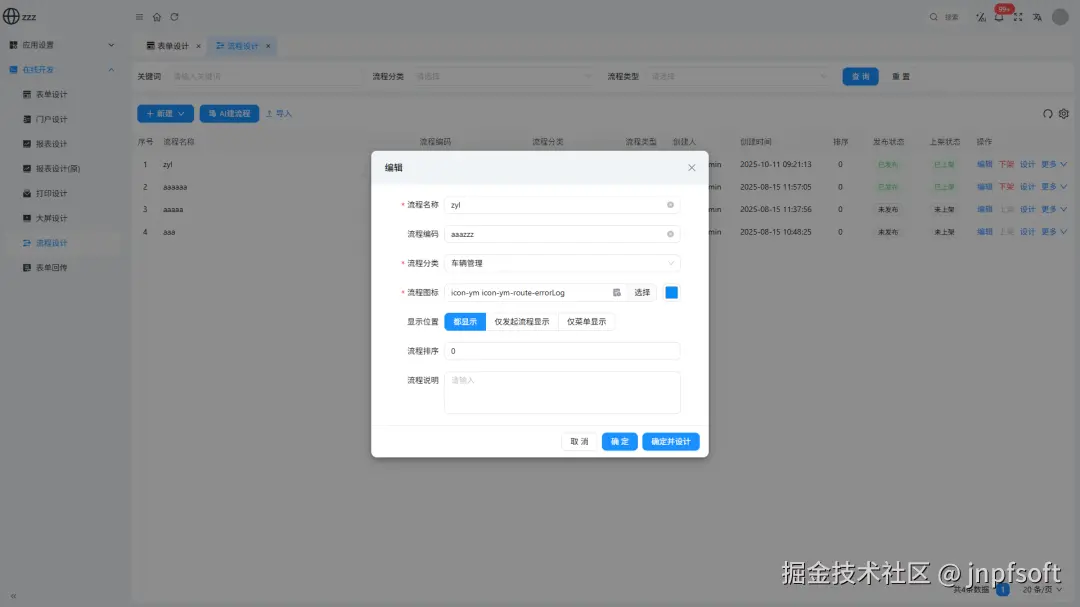Enter fullscreen via the expand icon

(x=1017, y=17)
